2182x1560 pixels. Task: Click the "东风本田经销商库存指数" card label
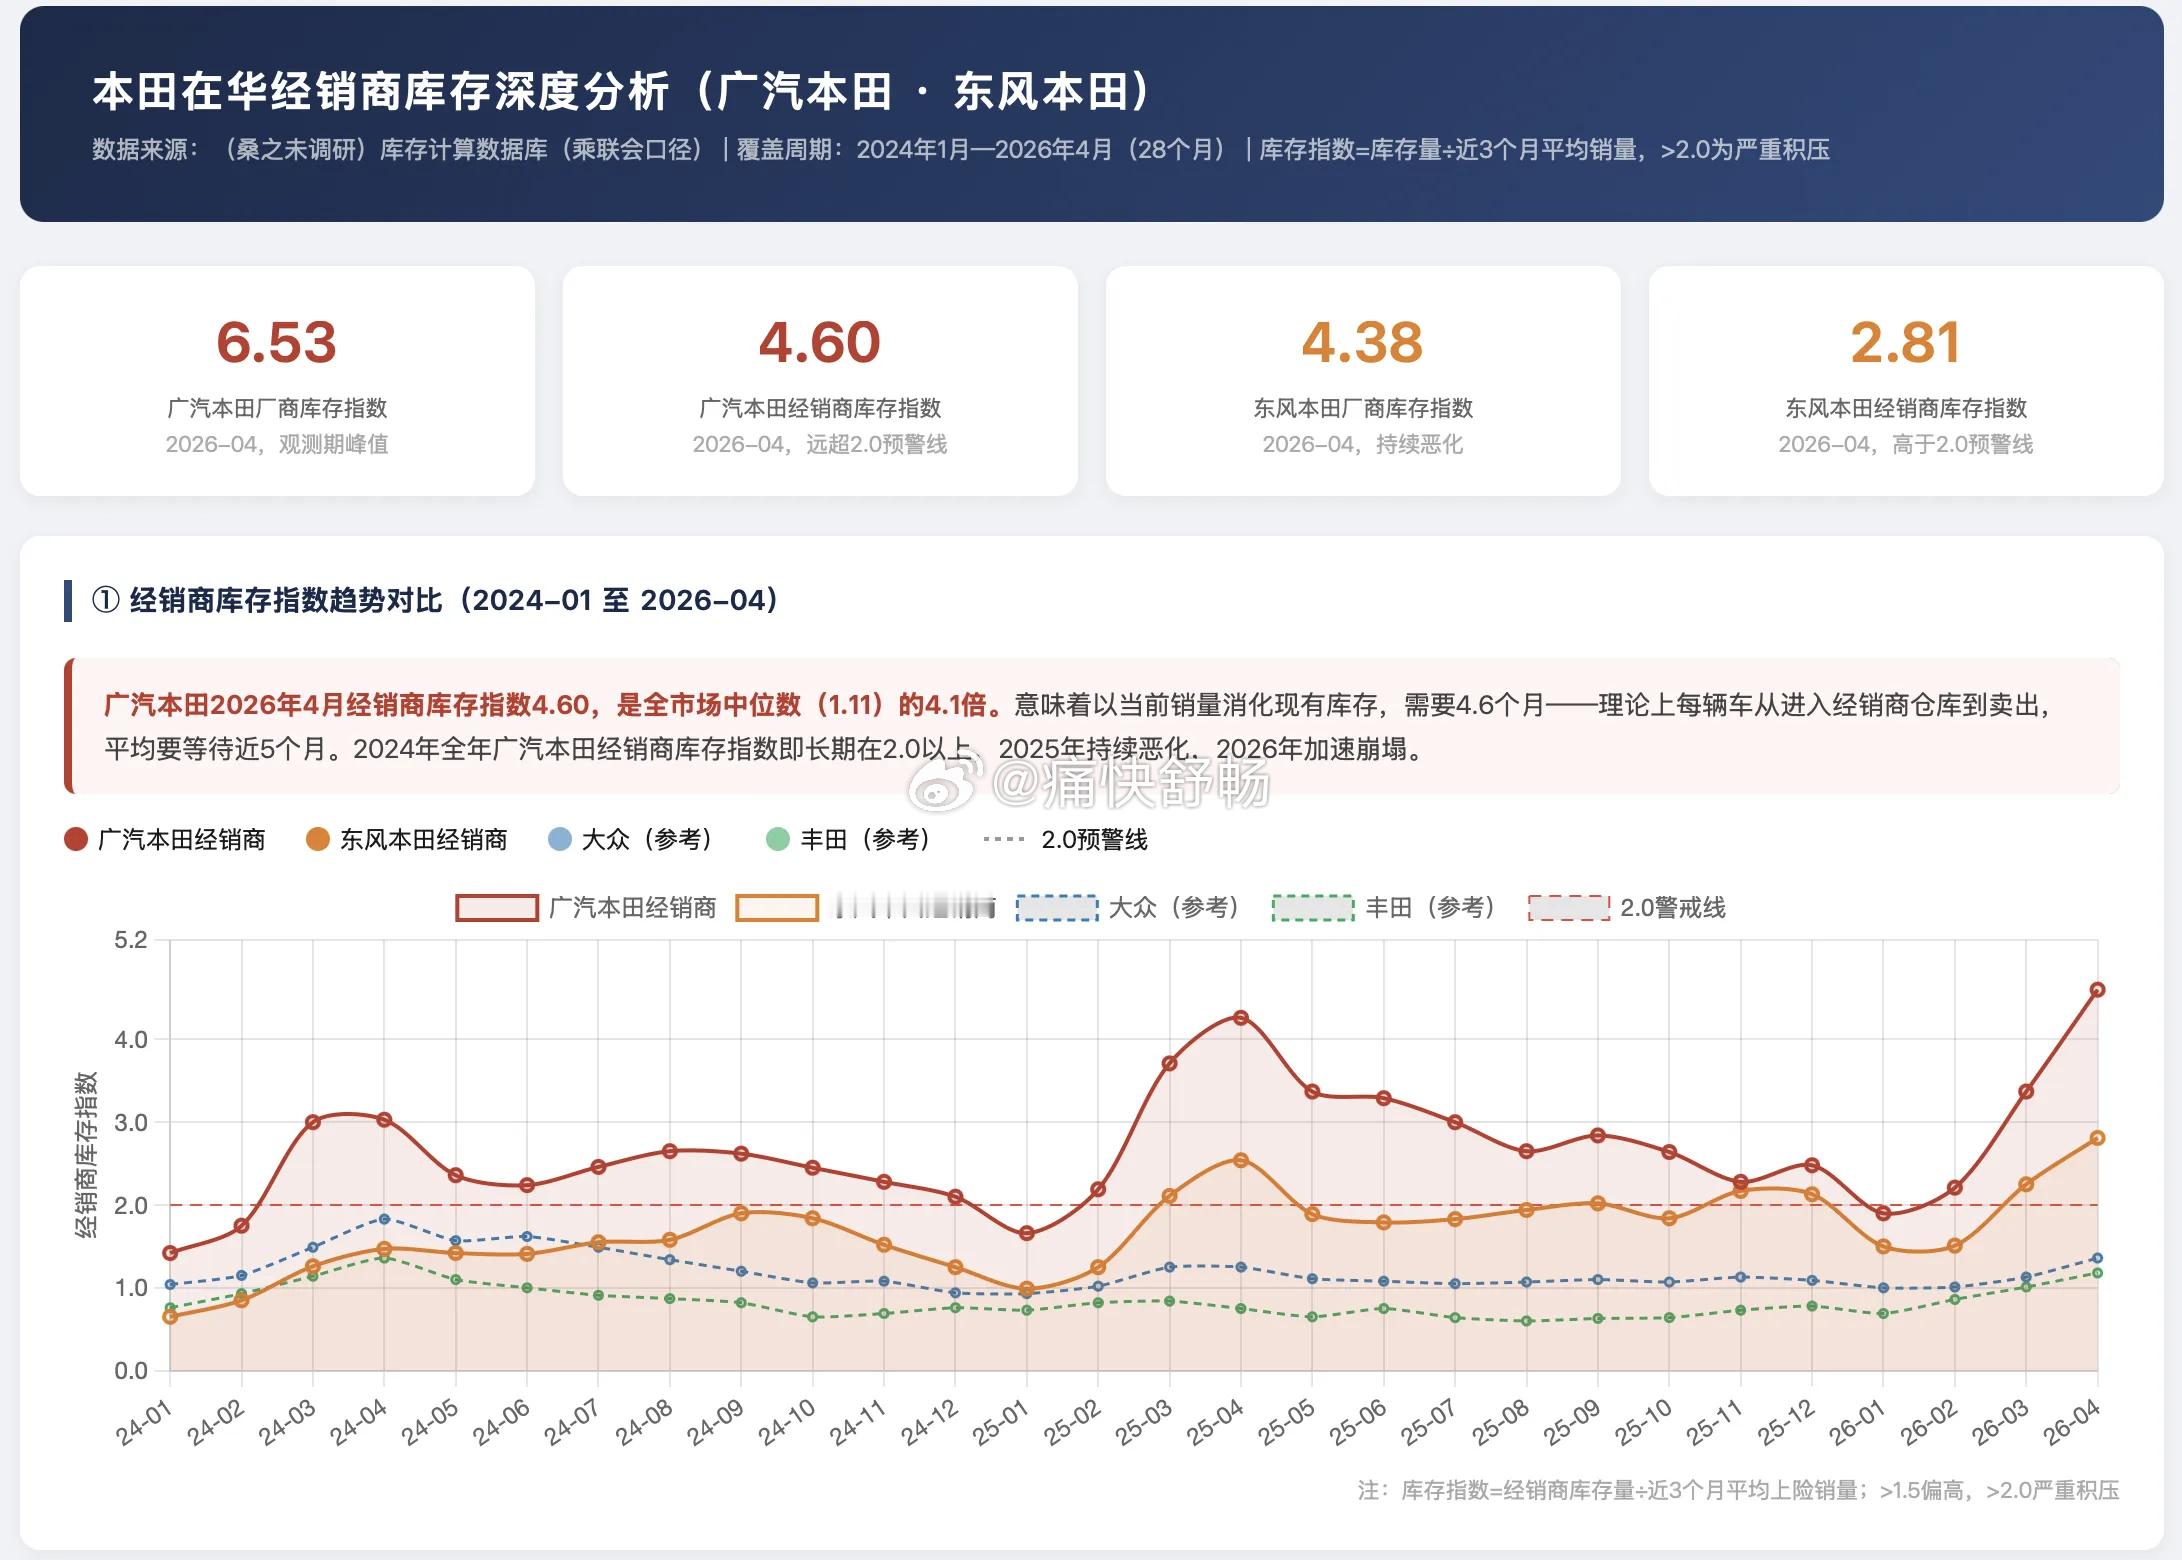[x=1906, y=408]
